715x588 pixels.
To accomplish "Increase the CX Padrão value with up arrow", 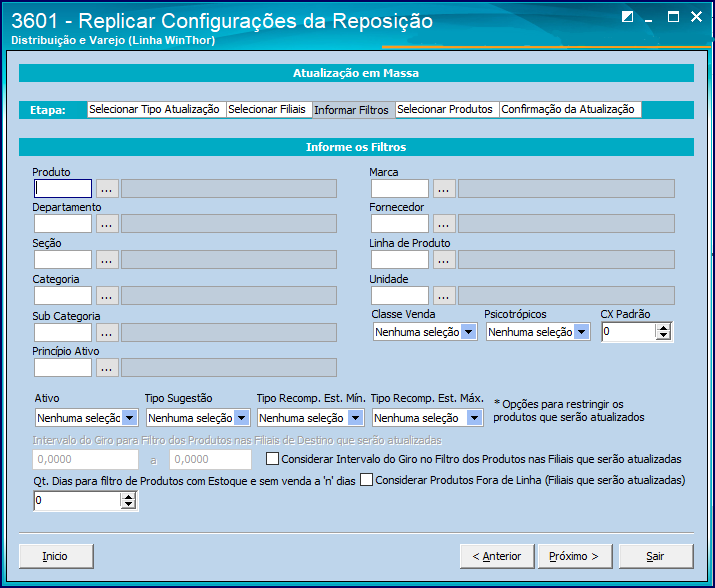I will (663, 328).
